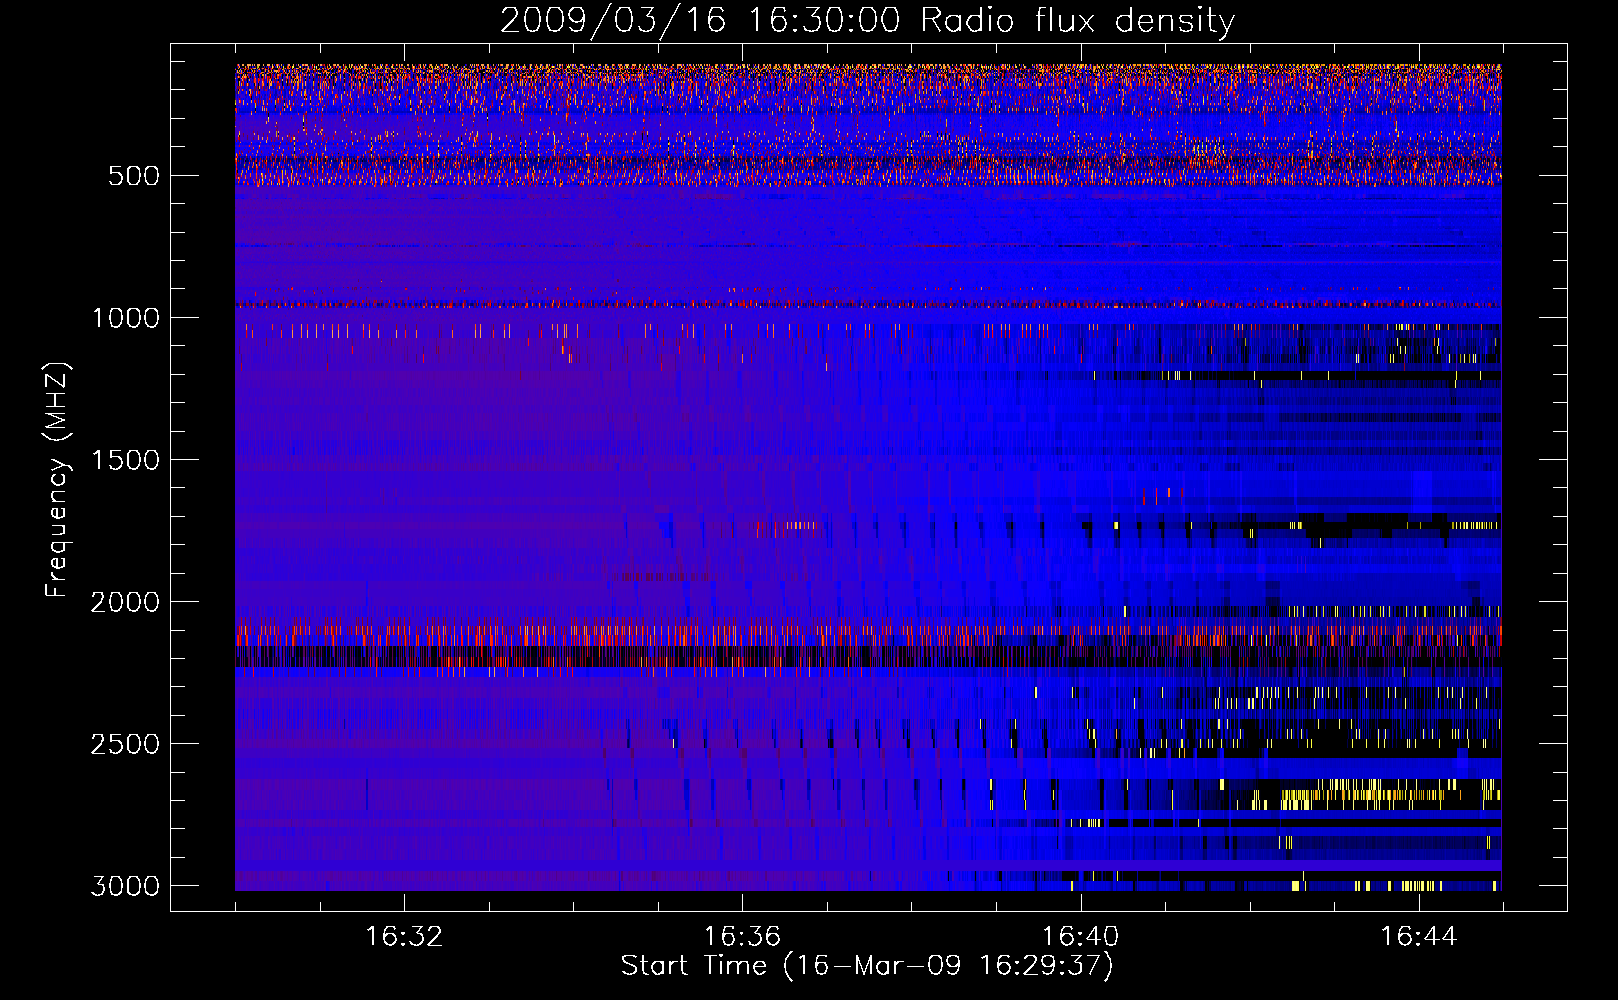Click the 16:32 time tick label
The height and width of the screenshot is (1000, 1618).
[404, 937]
